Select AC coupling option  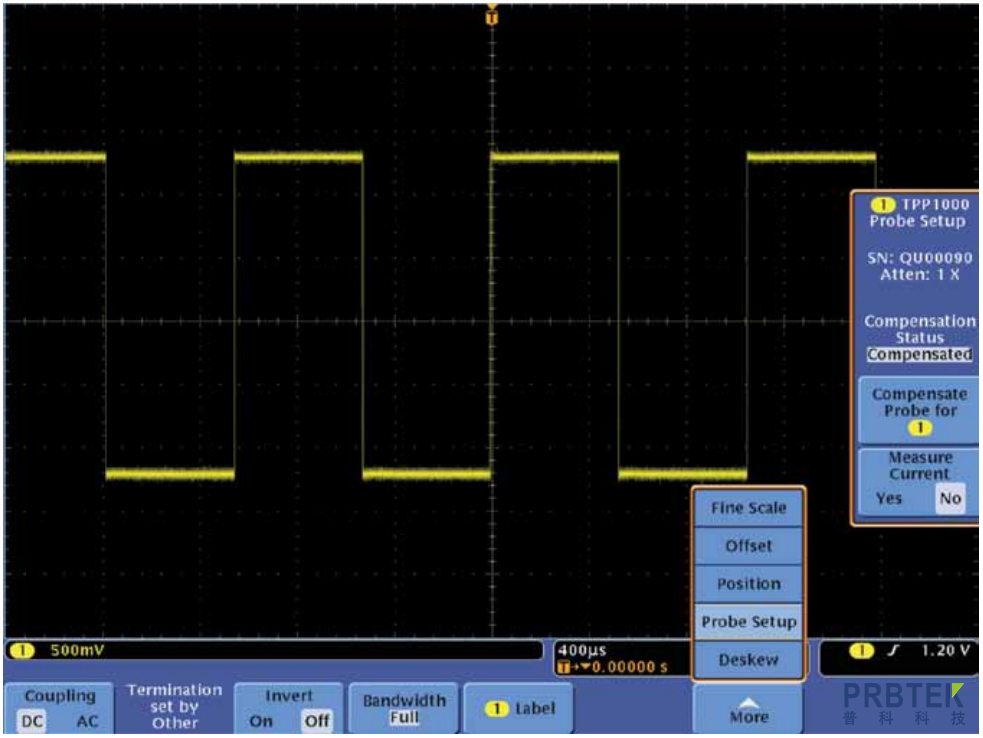point(87,720)
